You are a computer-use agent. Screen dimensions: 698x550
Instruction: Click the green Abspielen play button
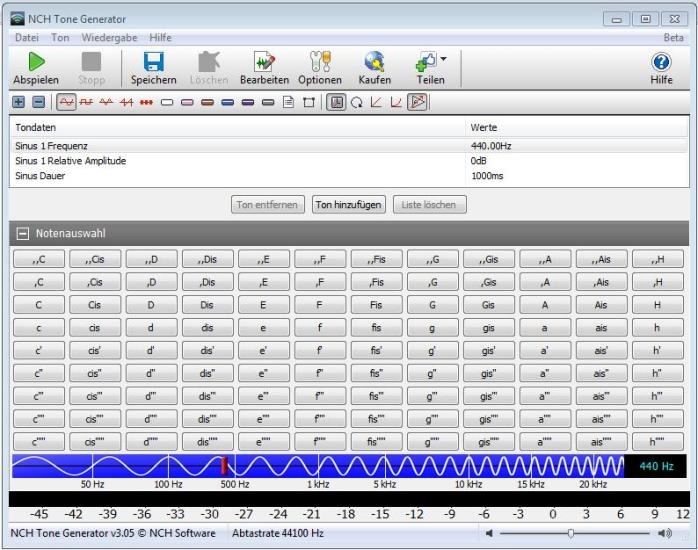pos(35,67)
